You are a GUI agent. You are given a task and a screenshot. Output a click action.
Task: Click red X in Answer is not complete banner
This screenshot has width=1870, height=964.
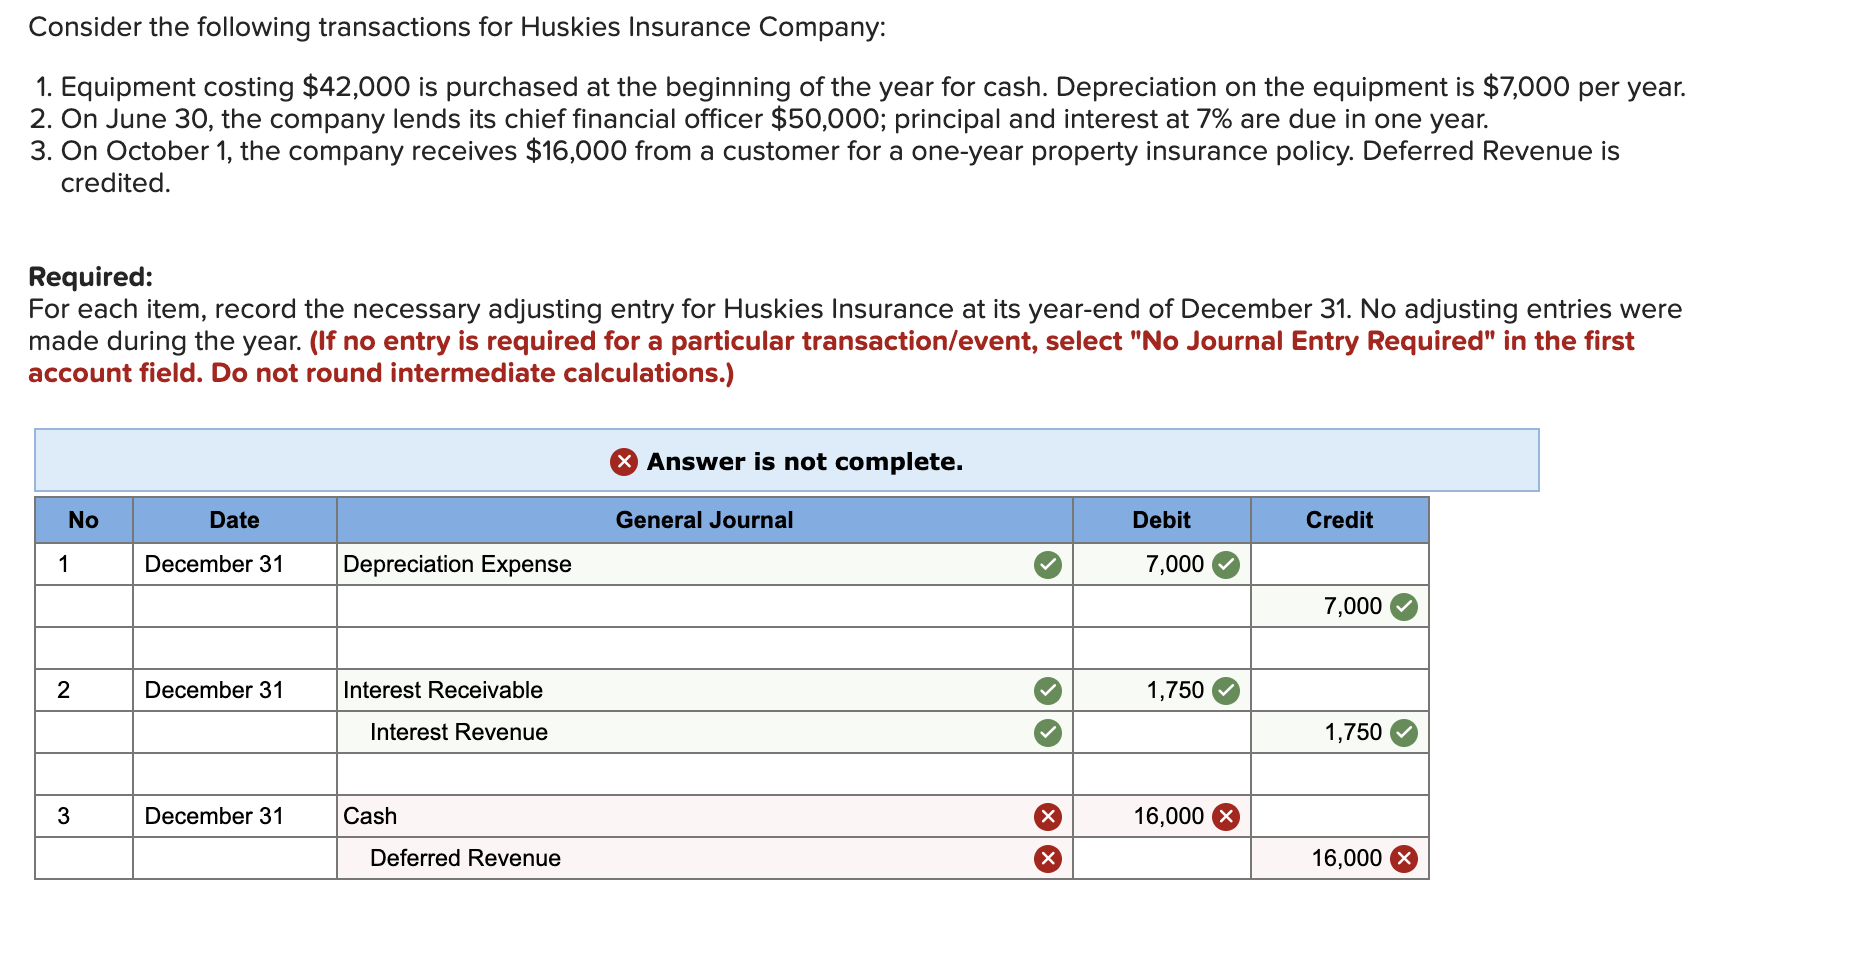624,461
